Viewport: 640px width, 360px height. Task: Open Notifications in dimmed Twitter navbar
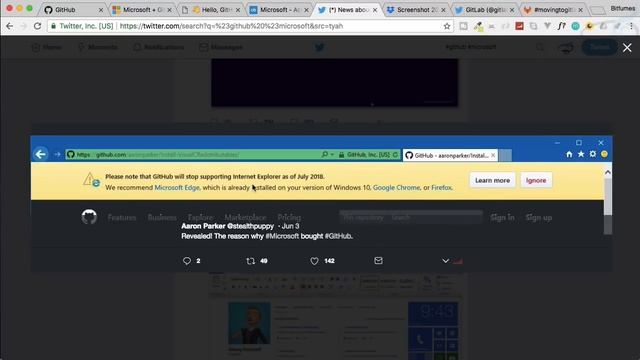coord(158,47)
